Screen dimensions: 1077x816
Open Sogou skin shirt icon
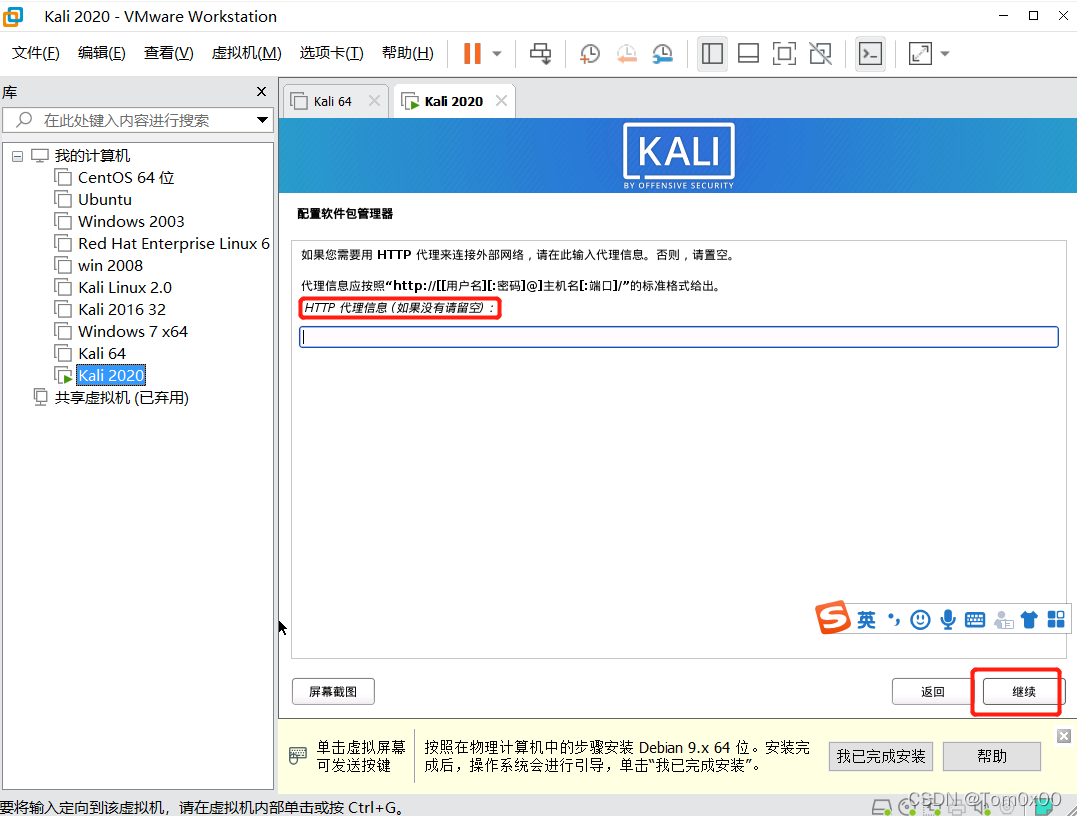tap(1029, 620)
